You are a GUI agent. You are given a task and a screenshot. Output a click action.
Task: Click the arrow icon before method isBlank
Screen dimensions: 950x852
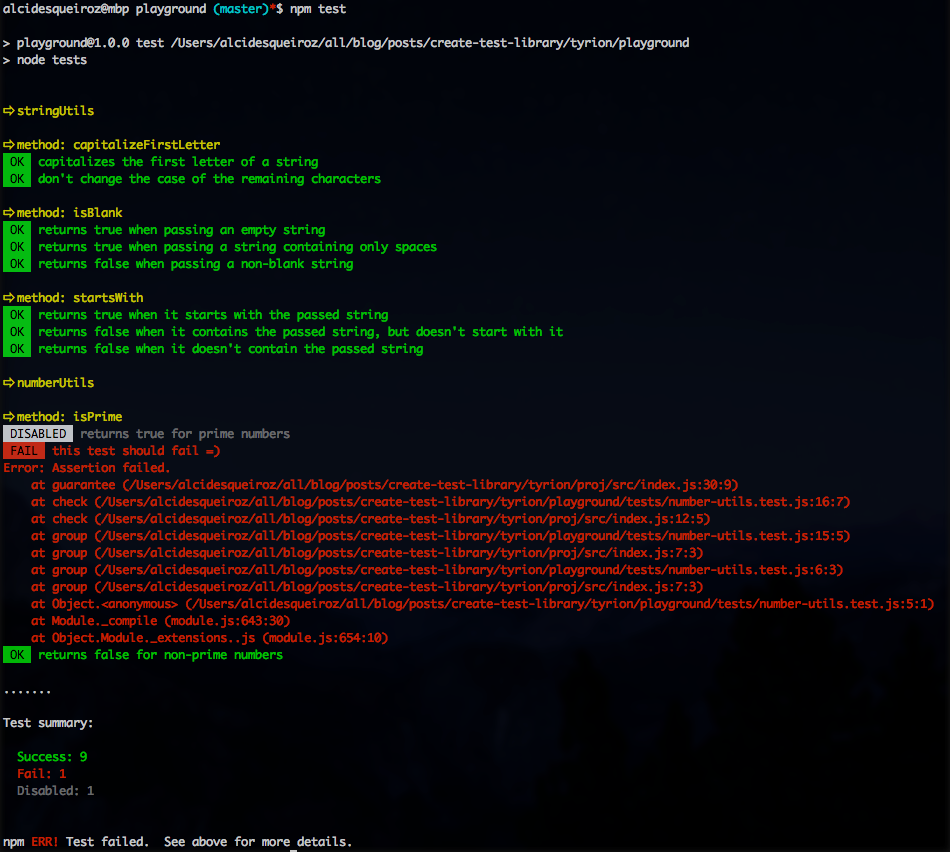10,212
